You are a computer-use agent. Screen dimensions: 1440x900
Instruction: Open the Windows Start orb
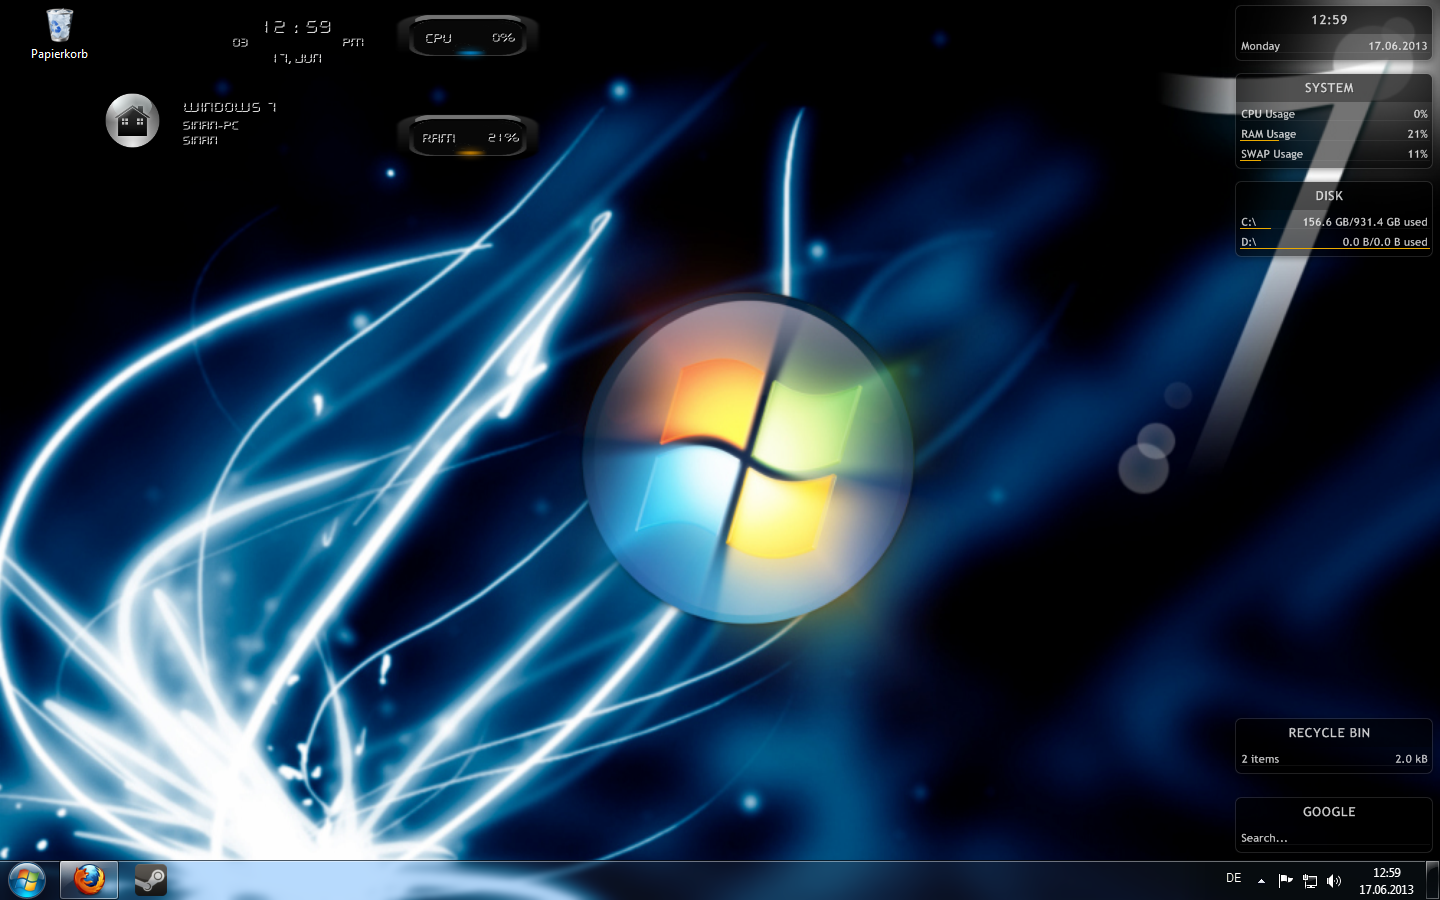point(27,881)
